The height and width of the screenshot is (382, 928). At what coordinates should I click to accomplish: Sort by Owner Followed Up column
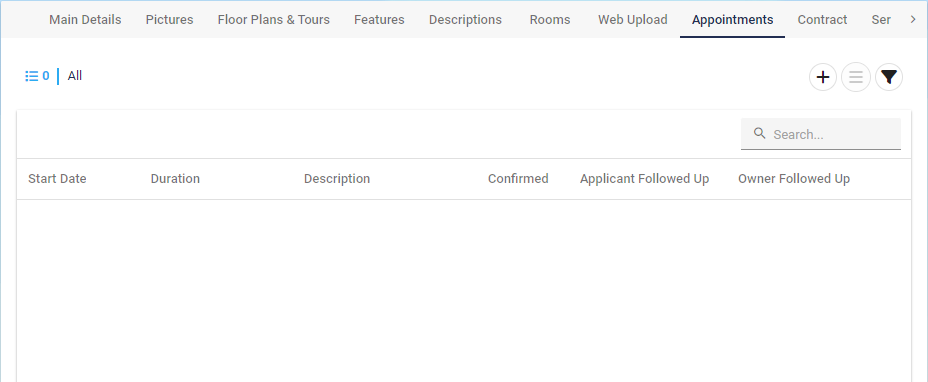[x=794, y=178]
